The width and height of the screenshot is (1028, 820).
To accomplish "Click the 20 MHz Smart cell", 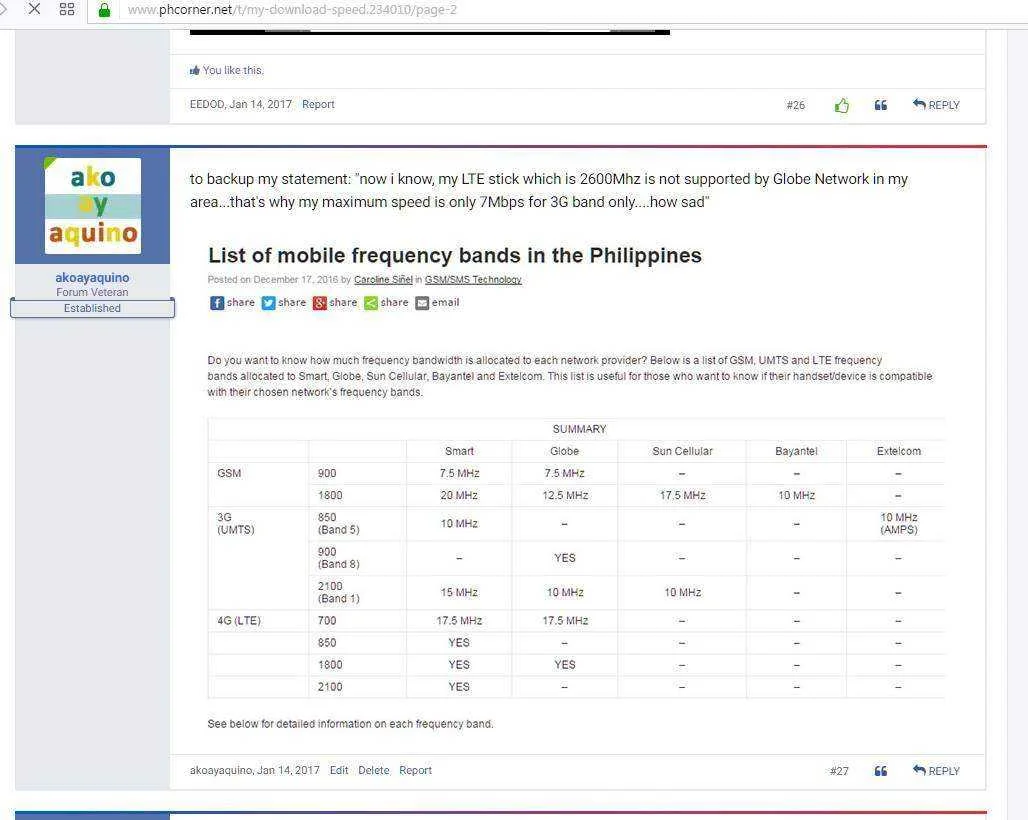I will coord(459,496).
